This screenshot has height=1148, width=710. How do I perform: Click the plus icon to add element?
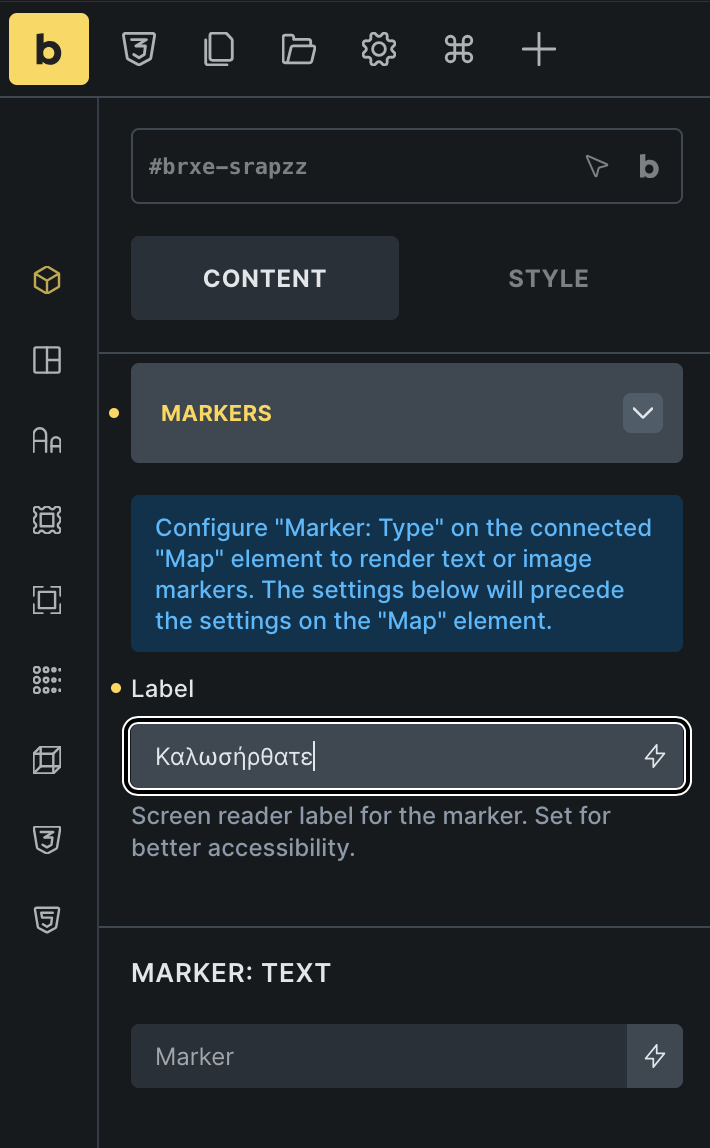[539, 49]
